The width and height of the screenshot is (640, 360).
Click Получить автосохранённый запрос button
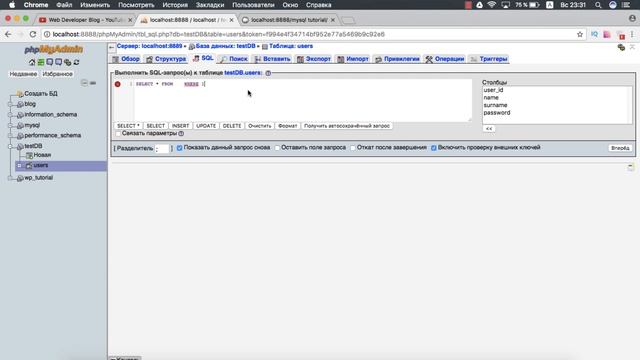click(347, 126)
